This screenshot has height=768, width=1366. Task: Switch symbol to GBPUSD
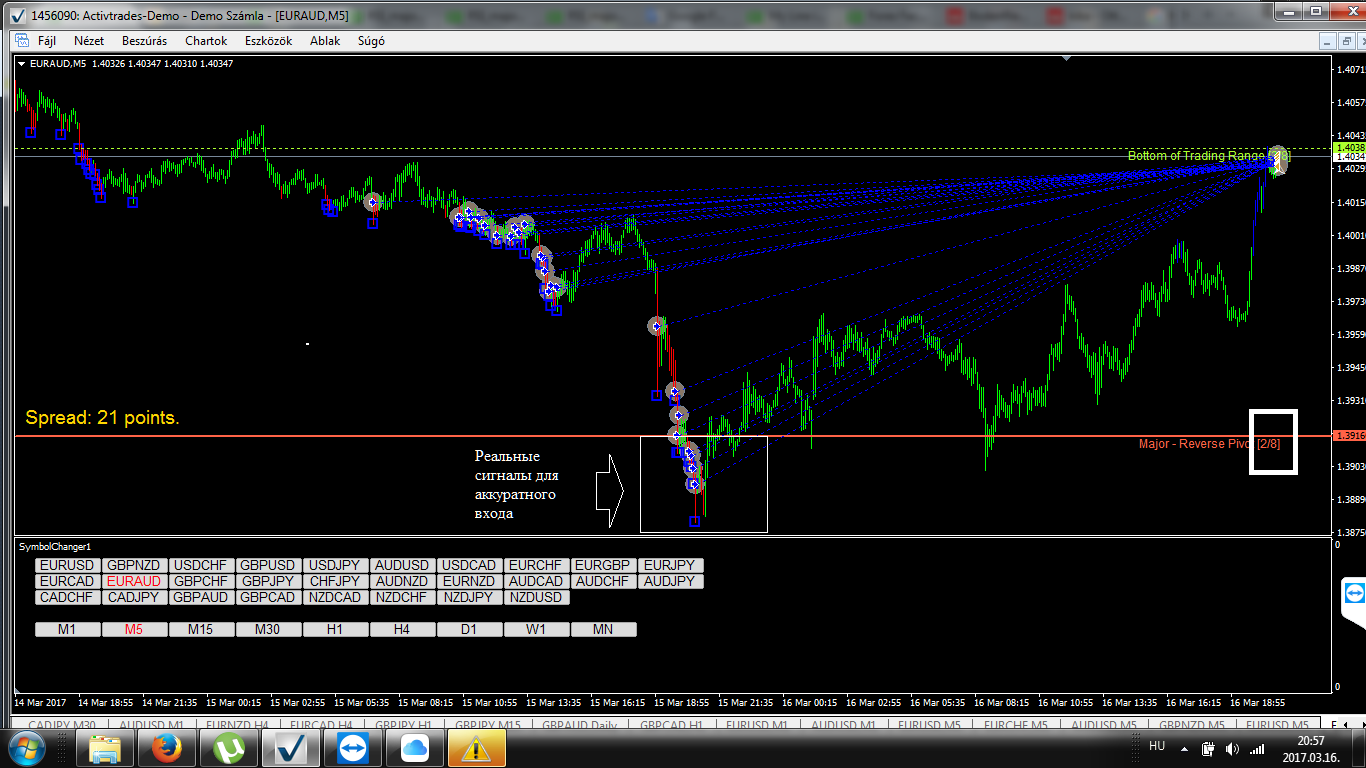coord(269,565)
